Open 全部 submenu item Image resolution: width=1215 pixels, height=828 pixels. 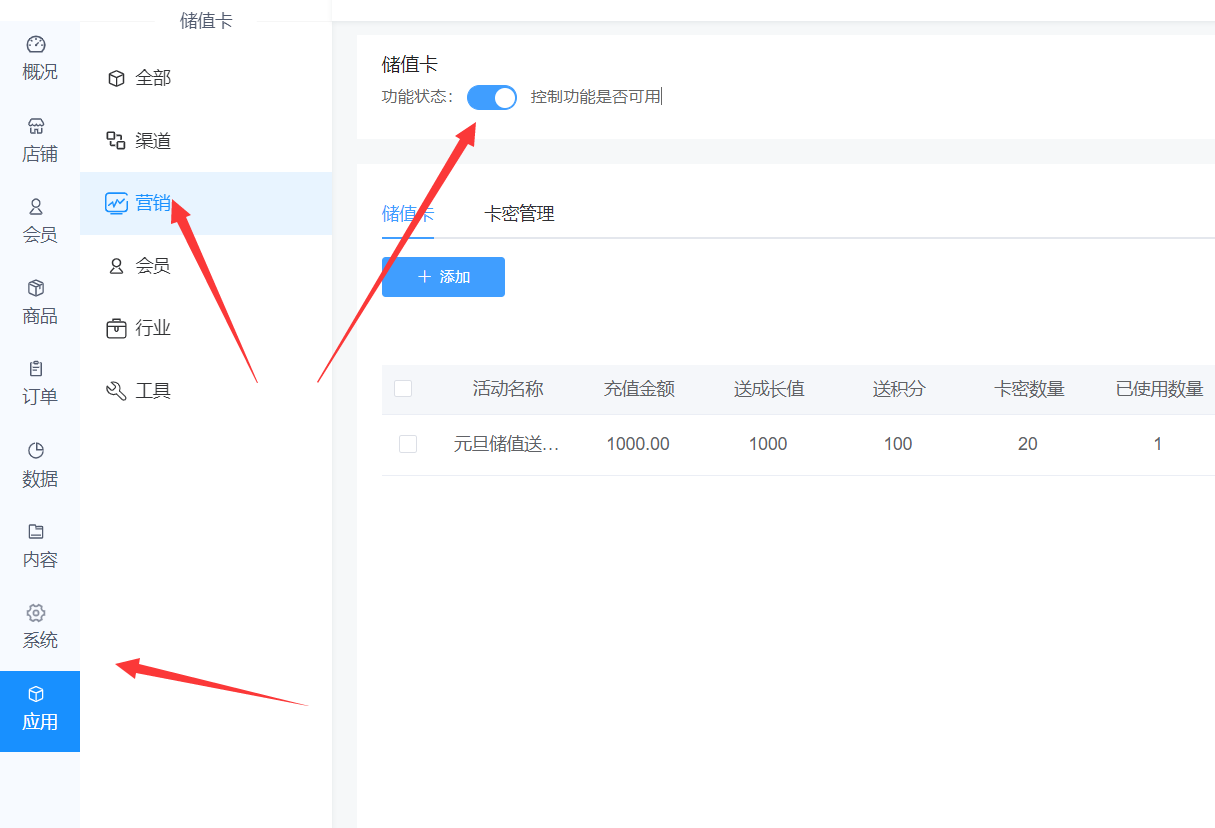206,78
